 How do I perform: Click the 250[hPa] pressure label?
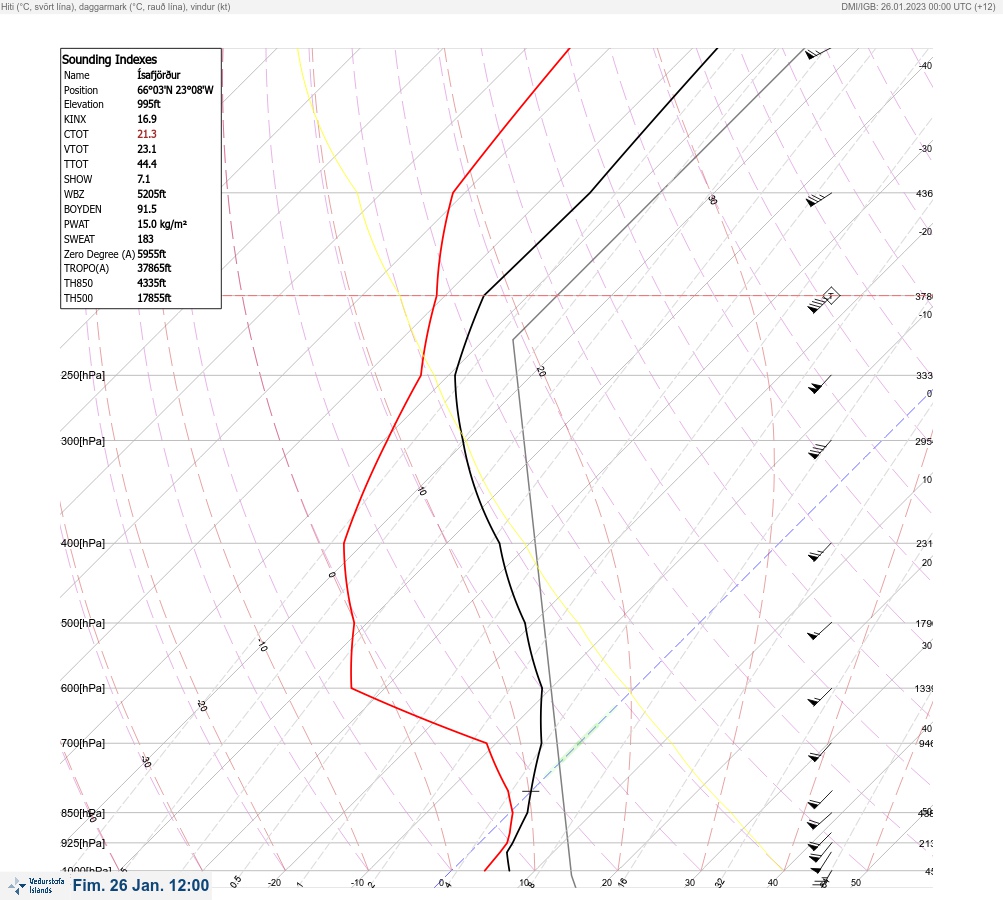coord(83,375)
